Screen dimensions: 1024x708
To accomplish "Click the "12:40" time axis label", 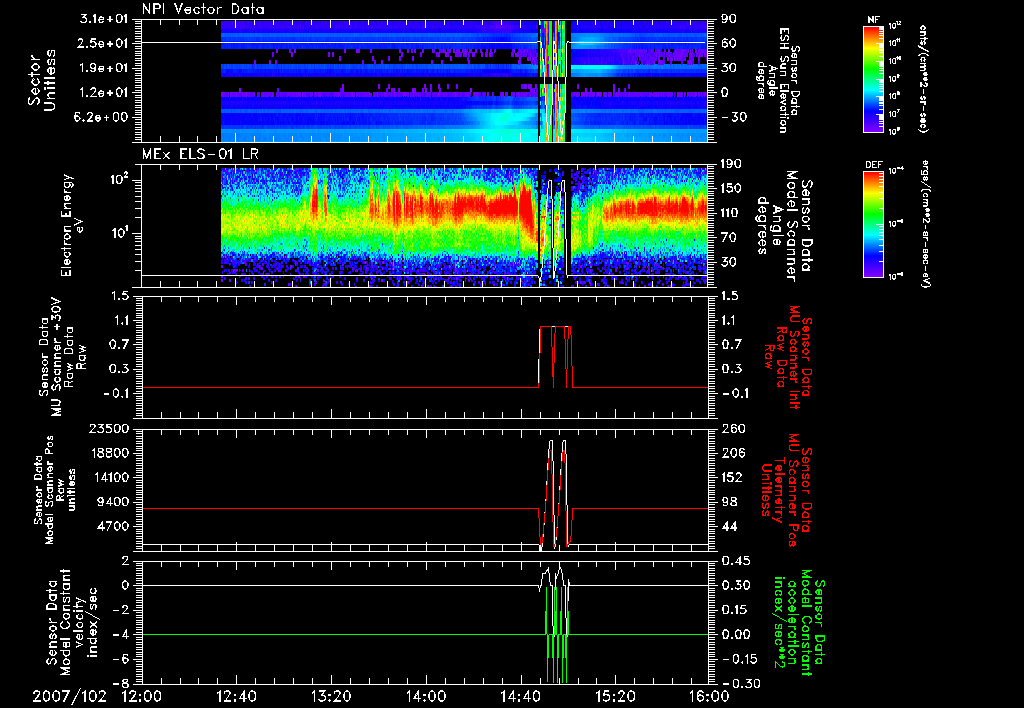I will (x=236, y=697).
